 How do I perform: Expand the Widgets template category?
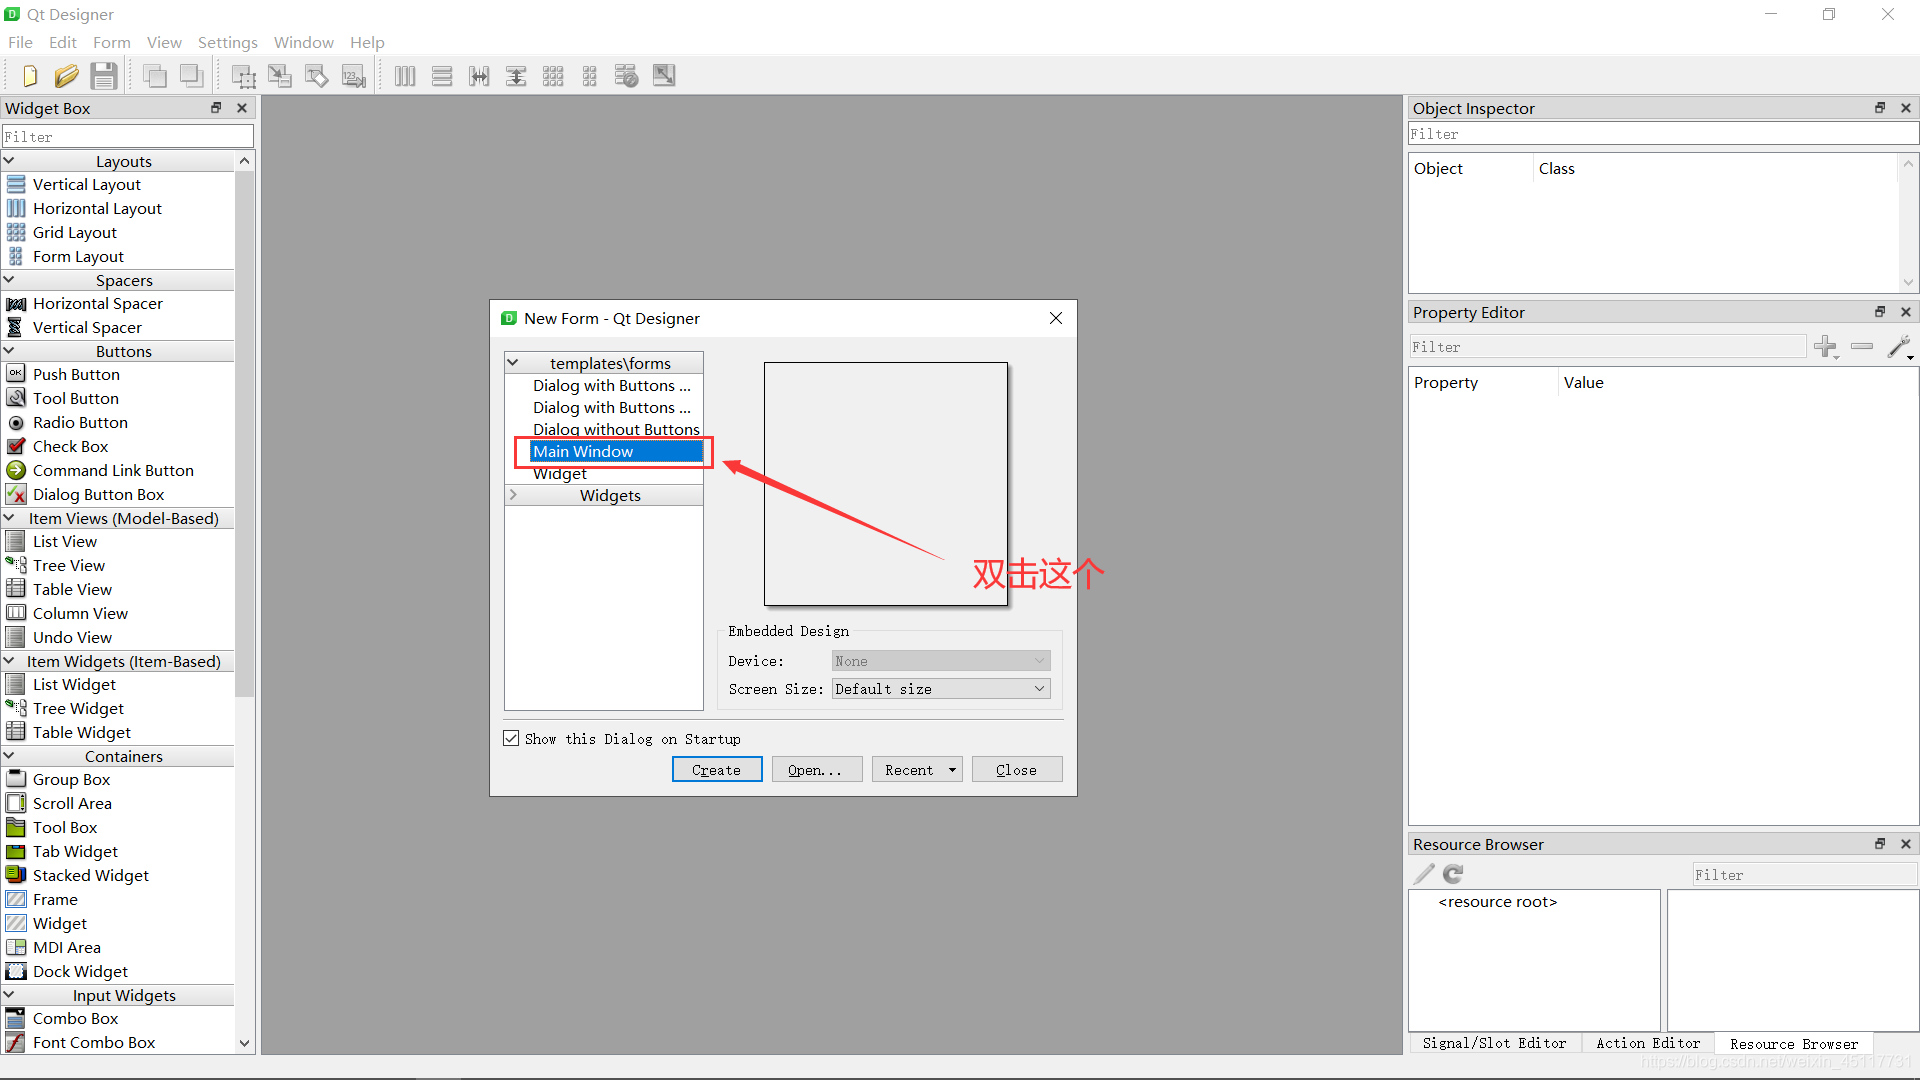pos(513,495)
